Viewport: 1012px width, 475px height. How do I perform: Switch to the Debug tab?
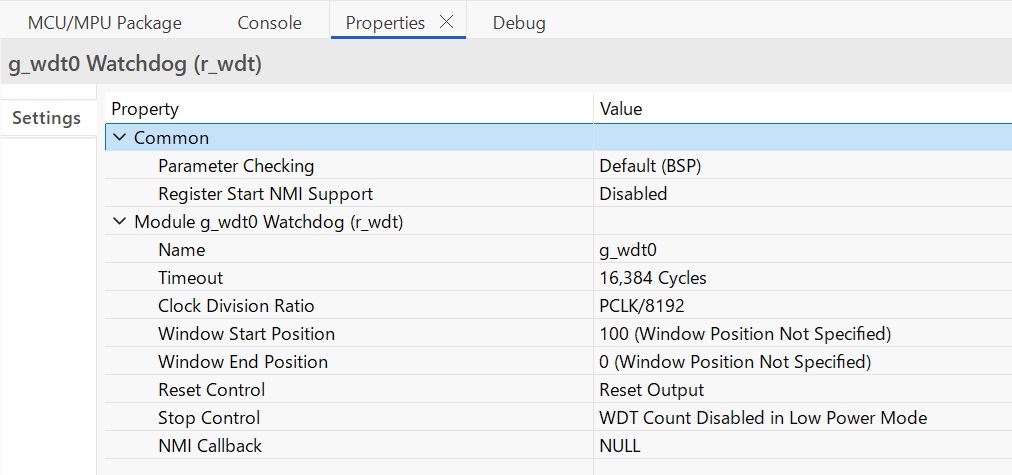click(x=519, y=23)
